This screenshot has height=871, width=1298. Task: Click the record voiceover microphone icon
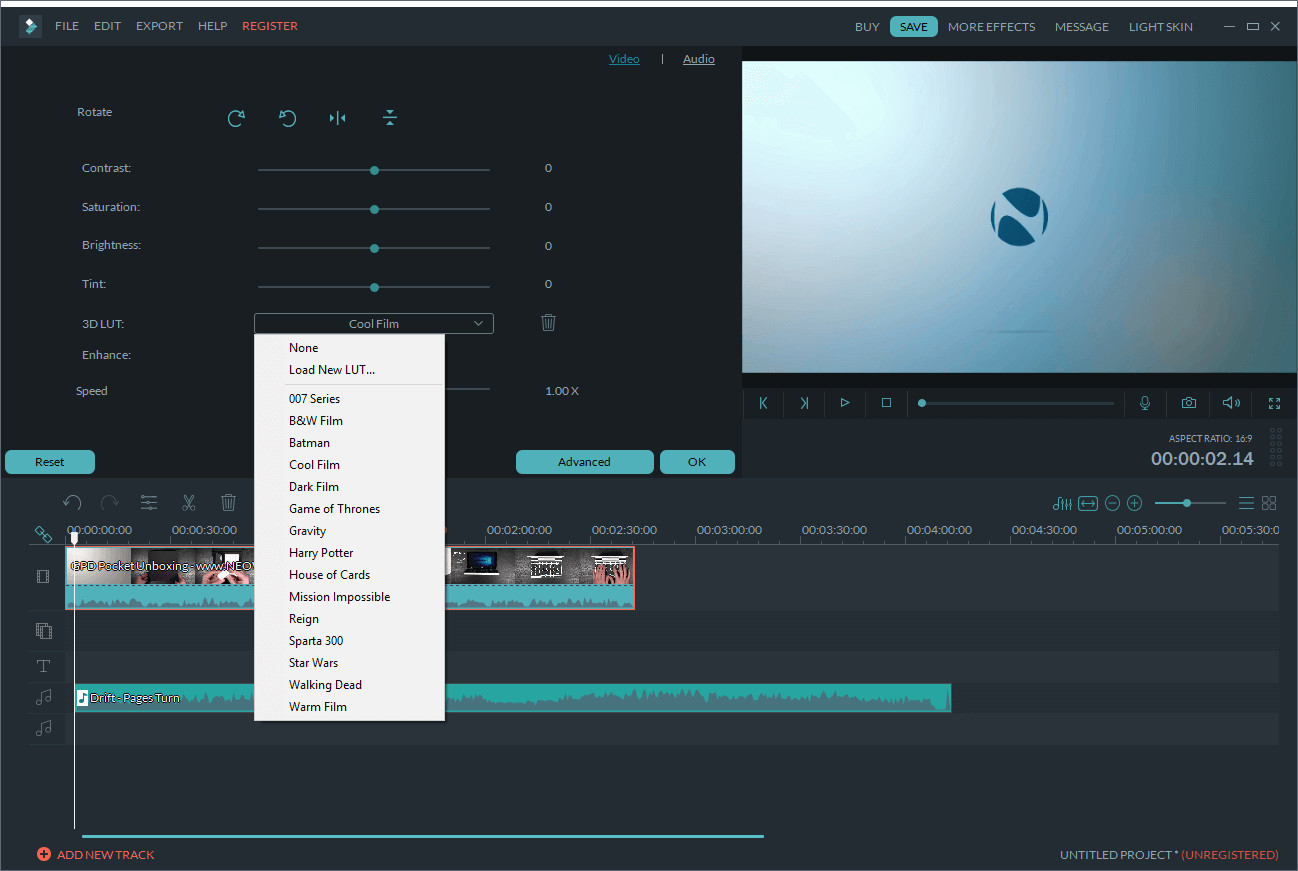(1145, 403)
